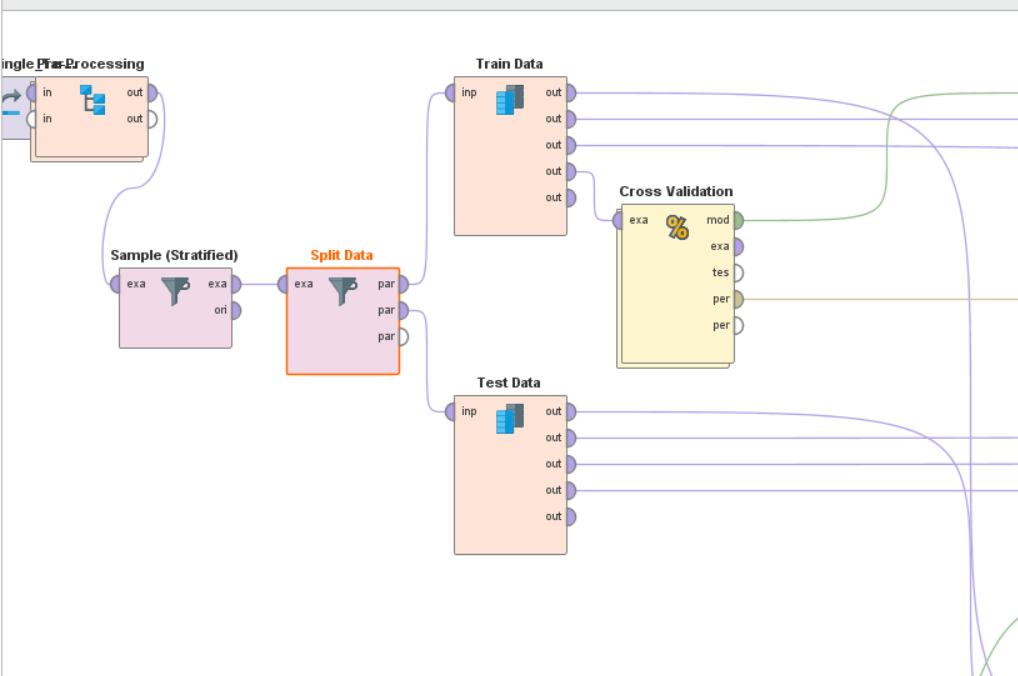The width and height of the screenshot is (1018, 676).
Task: Click the first 'par' port of Split Data
Action: point(403,284)
